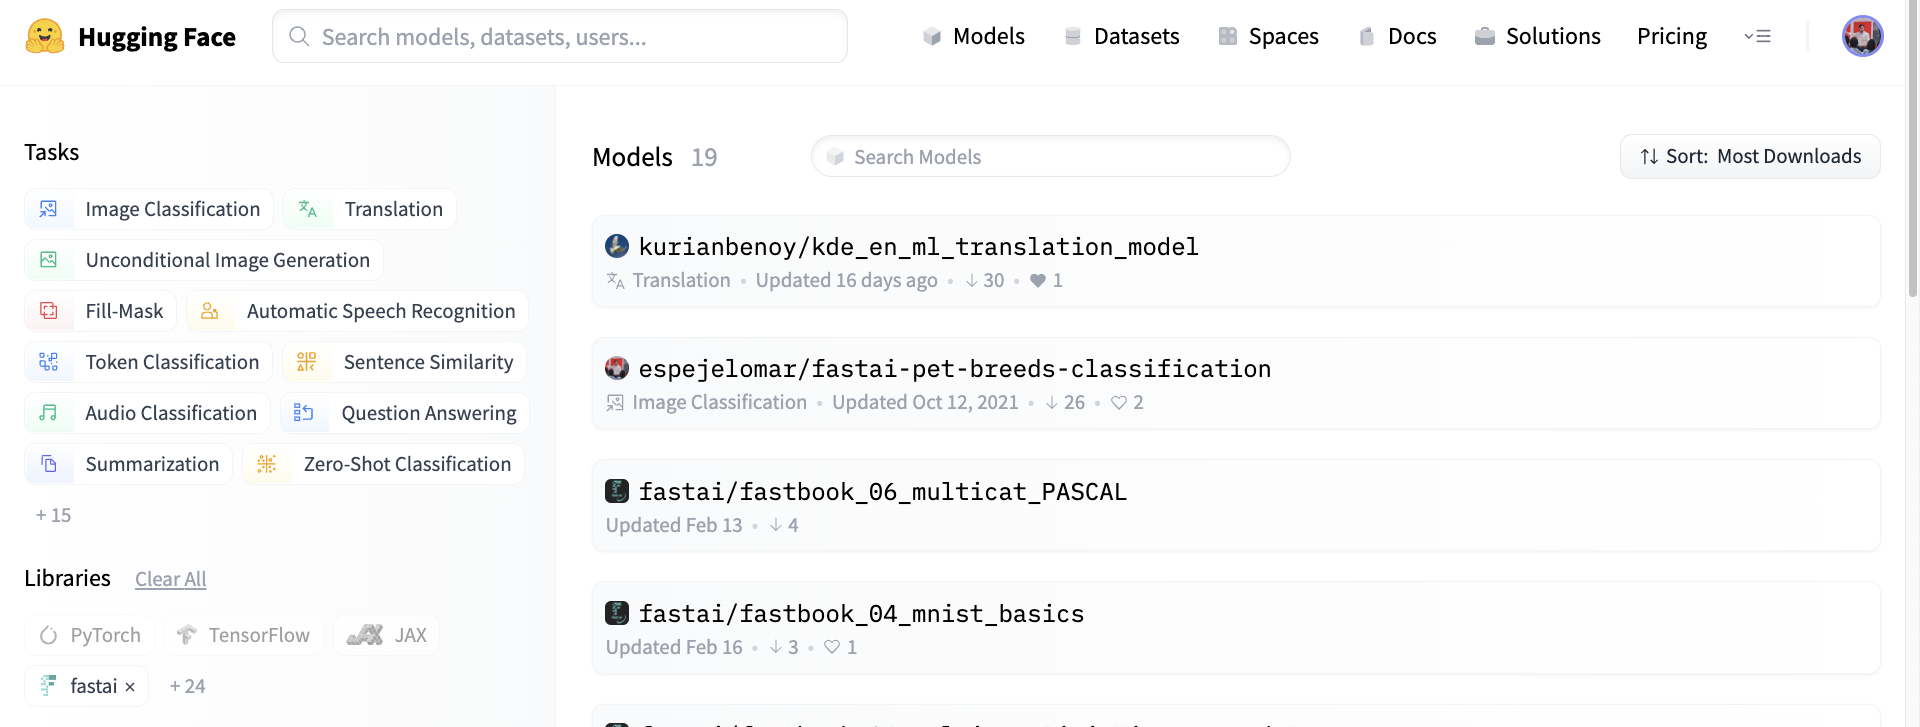Expand the hidden tasks with +15

click(x=54, y=515)
